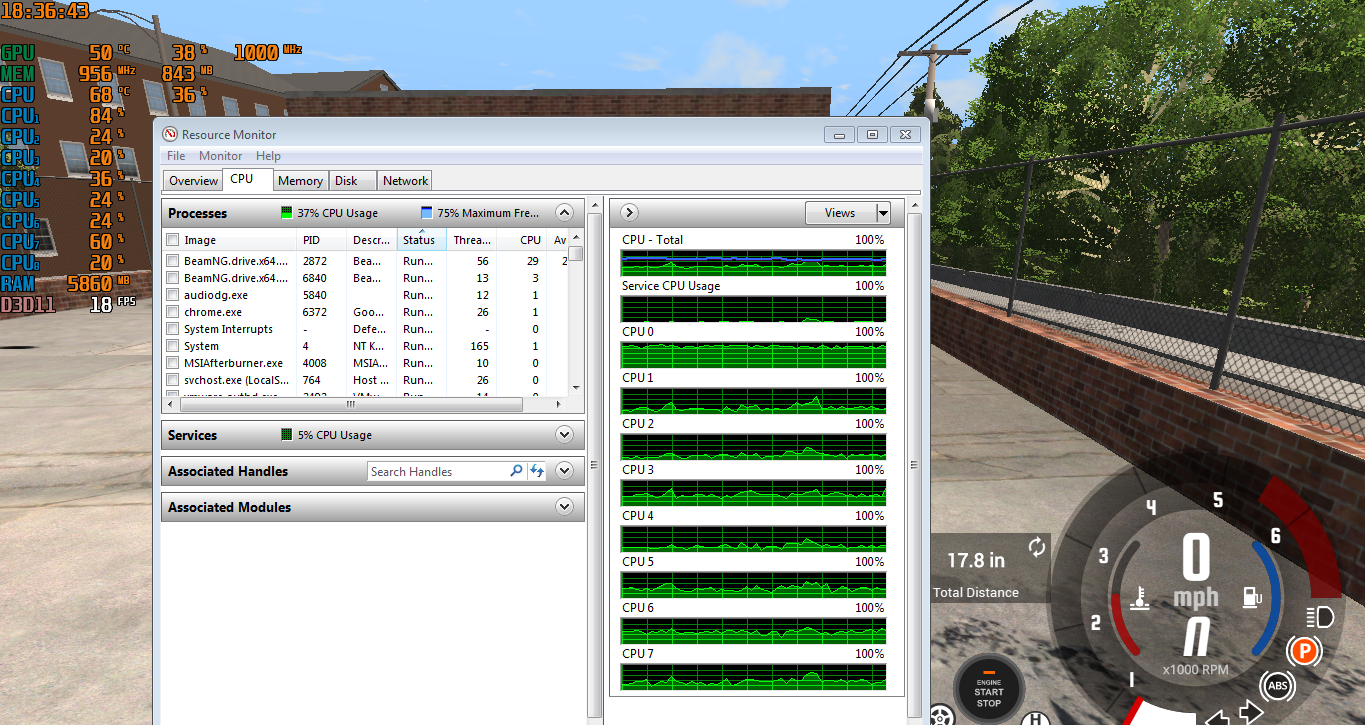The image size is (1365, 725).
Task: Collapse the Processes section
Action: pyautogui.click(x=564, y=213)
